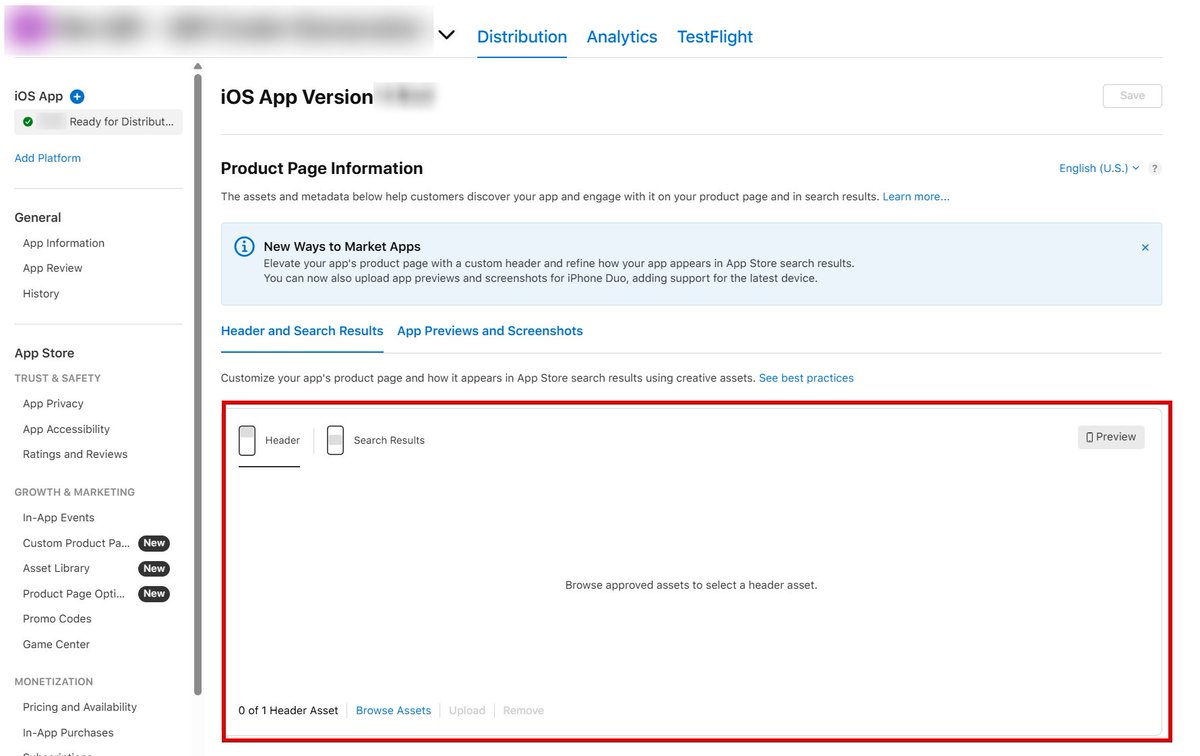1200x756 pixels.
Task: Open In-App Purchases in sidebar
Action: click(68, 733)
